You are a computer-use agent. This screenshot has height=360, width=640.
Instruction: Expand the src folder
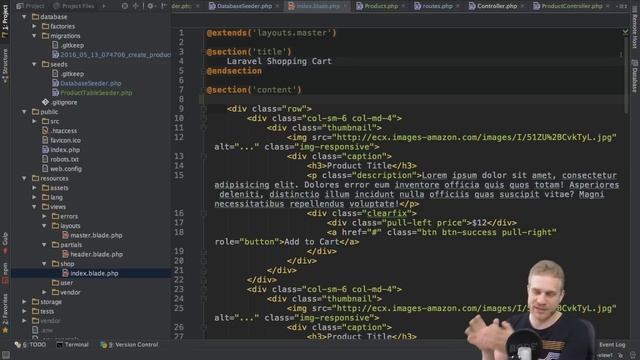pyautogui.click(x=35, y=121)
